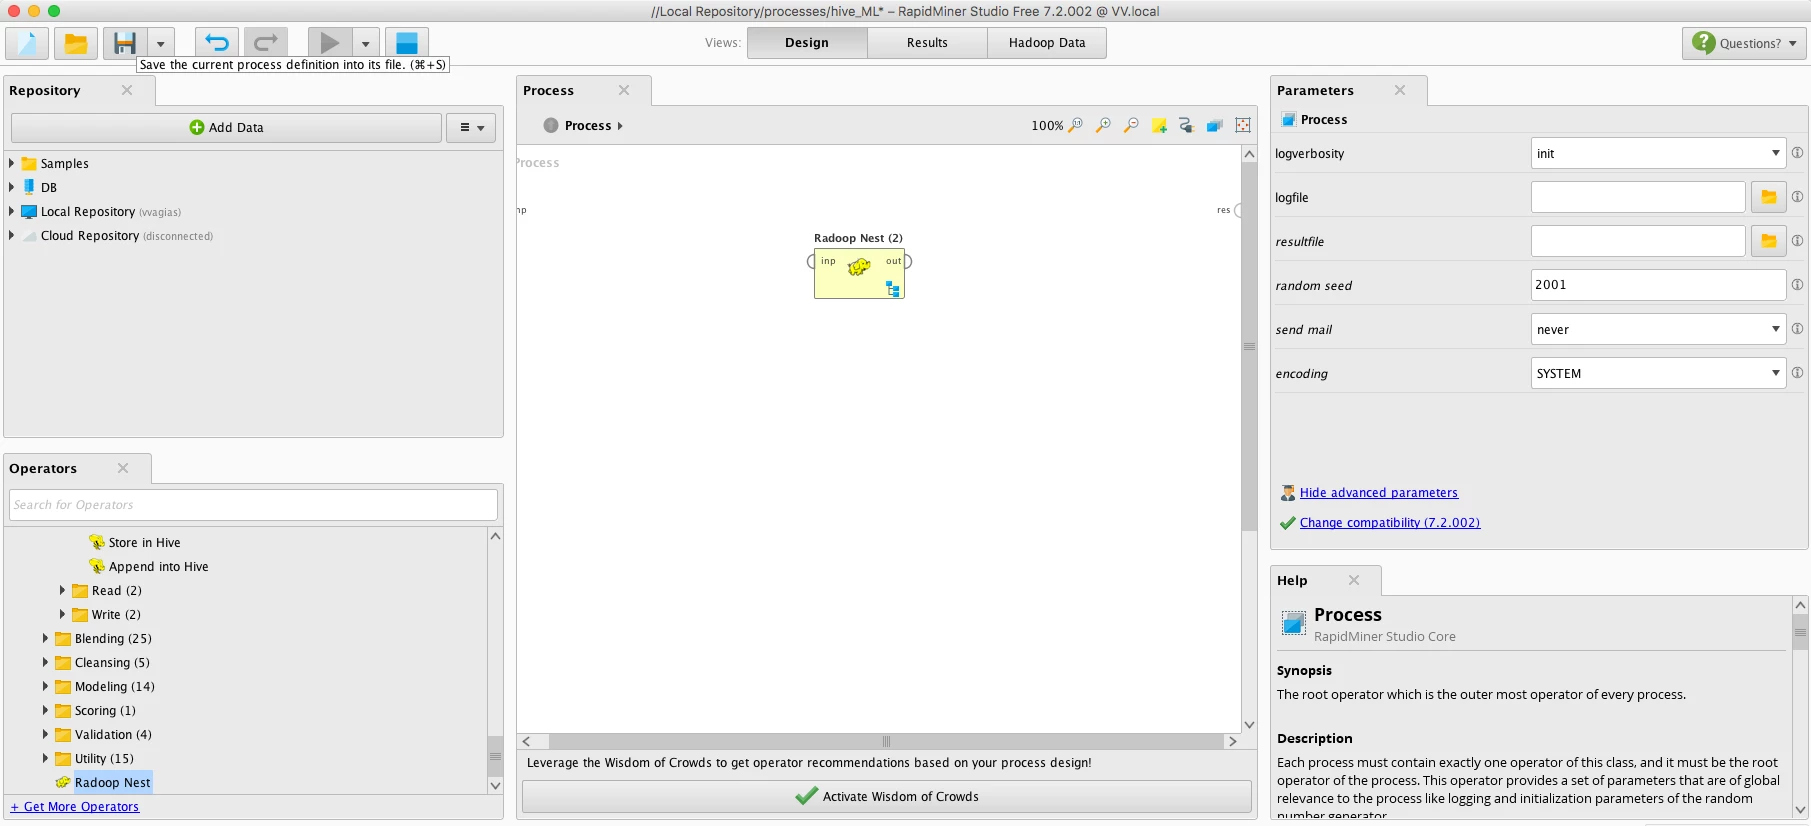This screenshot has height=826, width=1811.
Task: Browse for a logfile with its folder icon
Action: tap(1768, 197)
